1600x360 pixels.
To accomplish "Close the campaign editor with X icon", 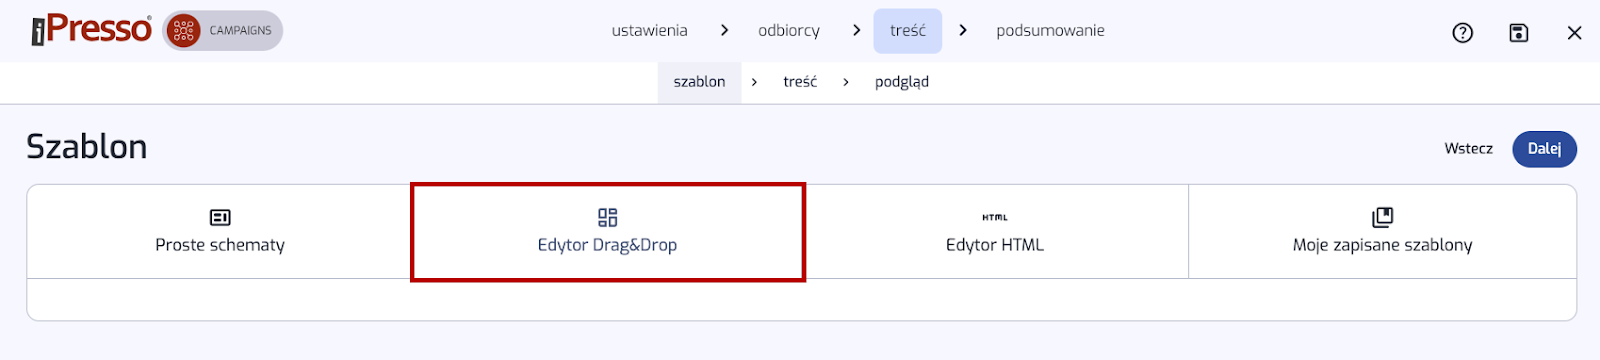I will pyautogui.click(x=1574, y=33).
